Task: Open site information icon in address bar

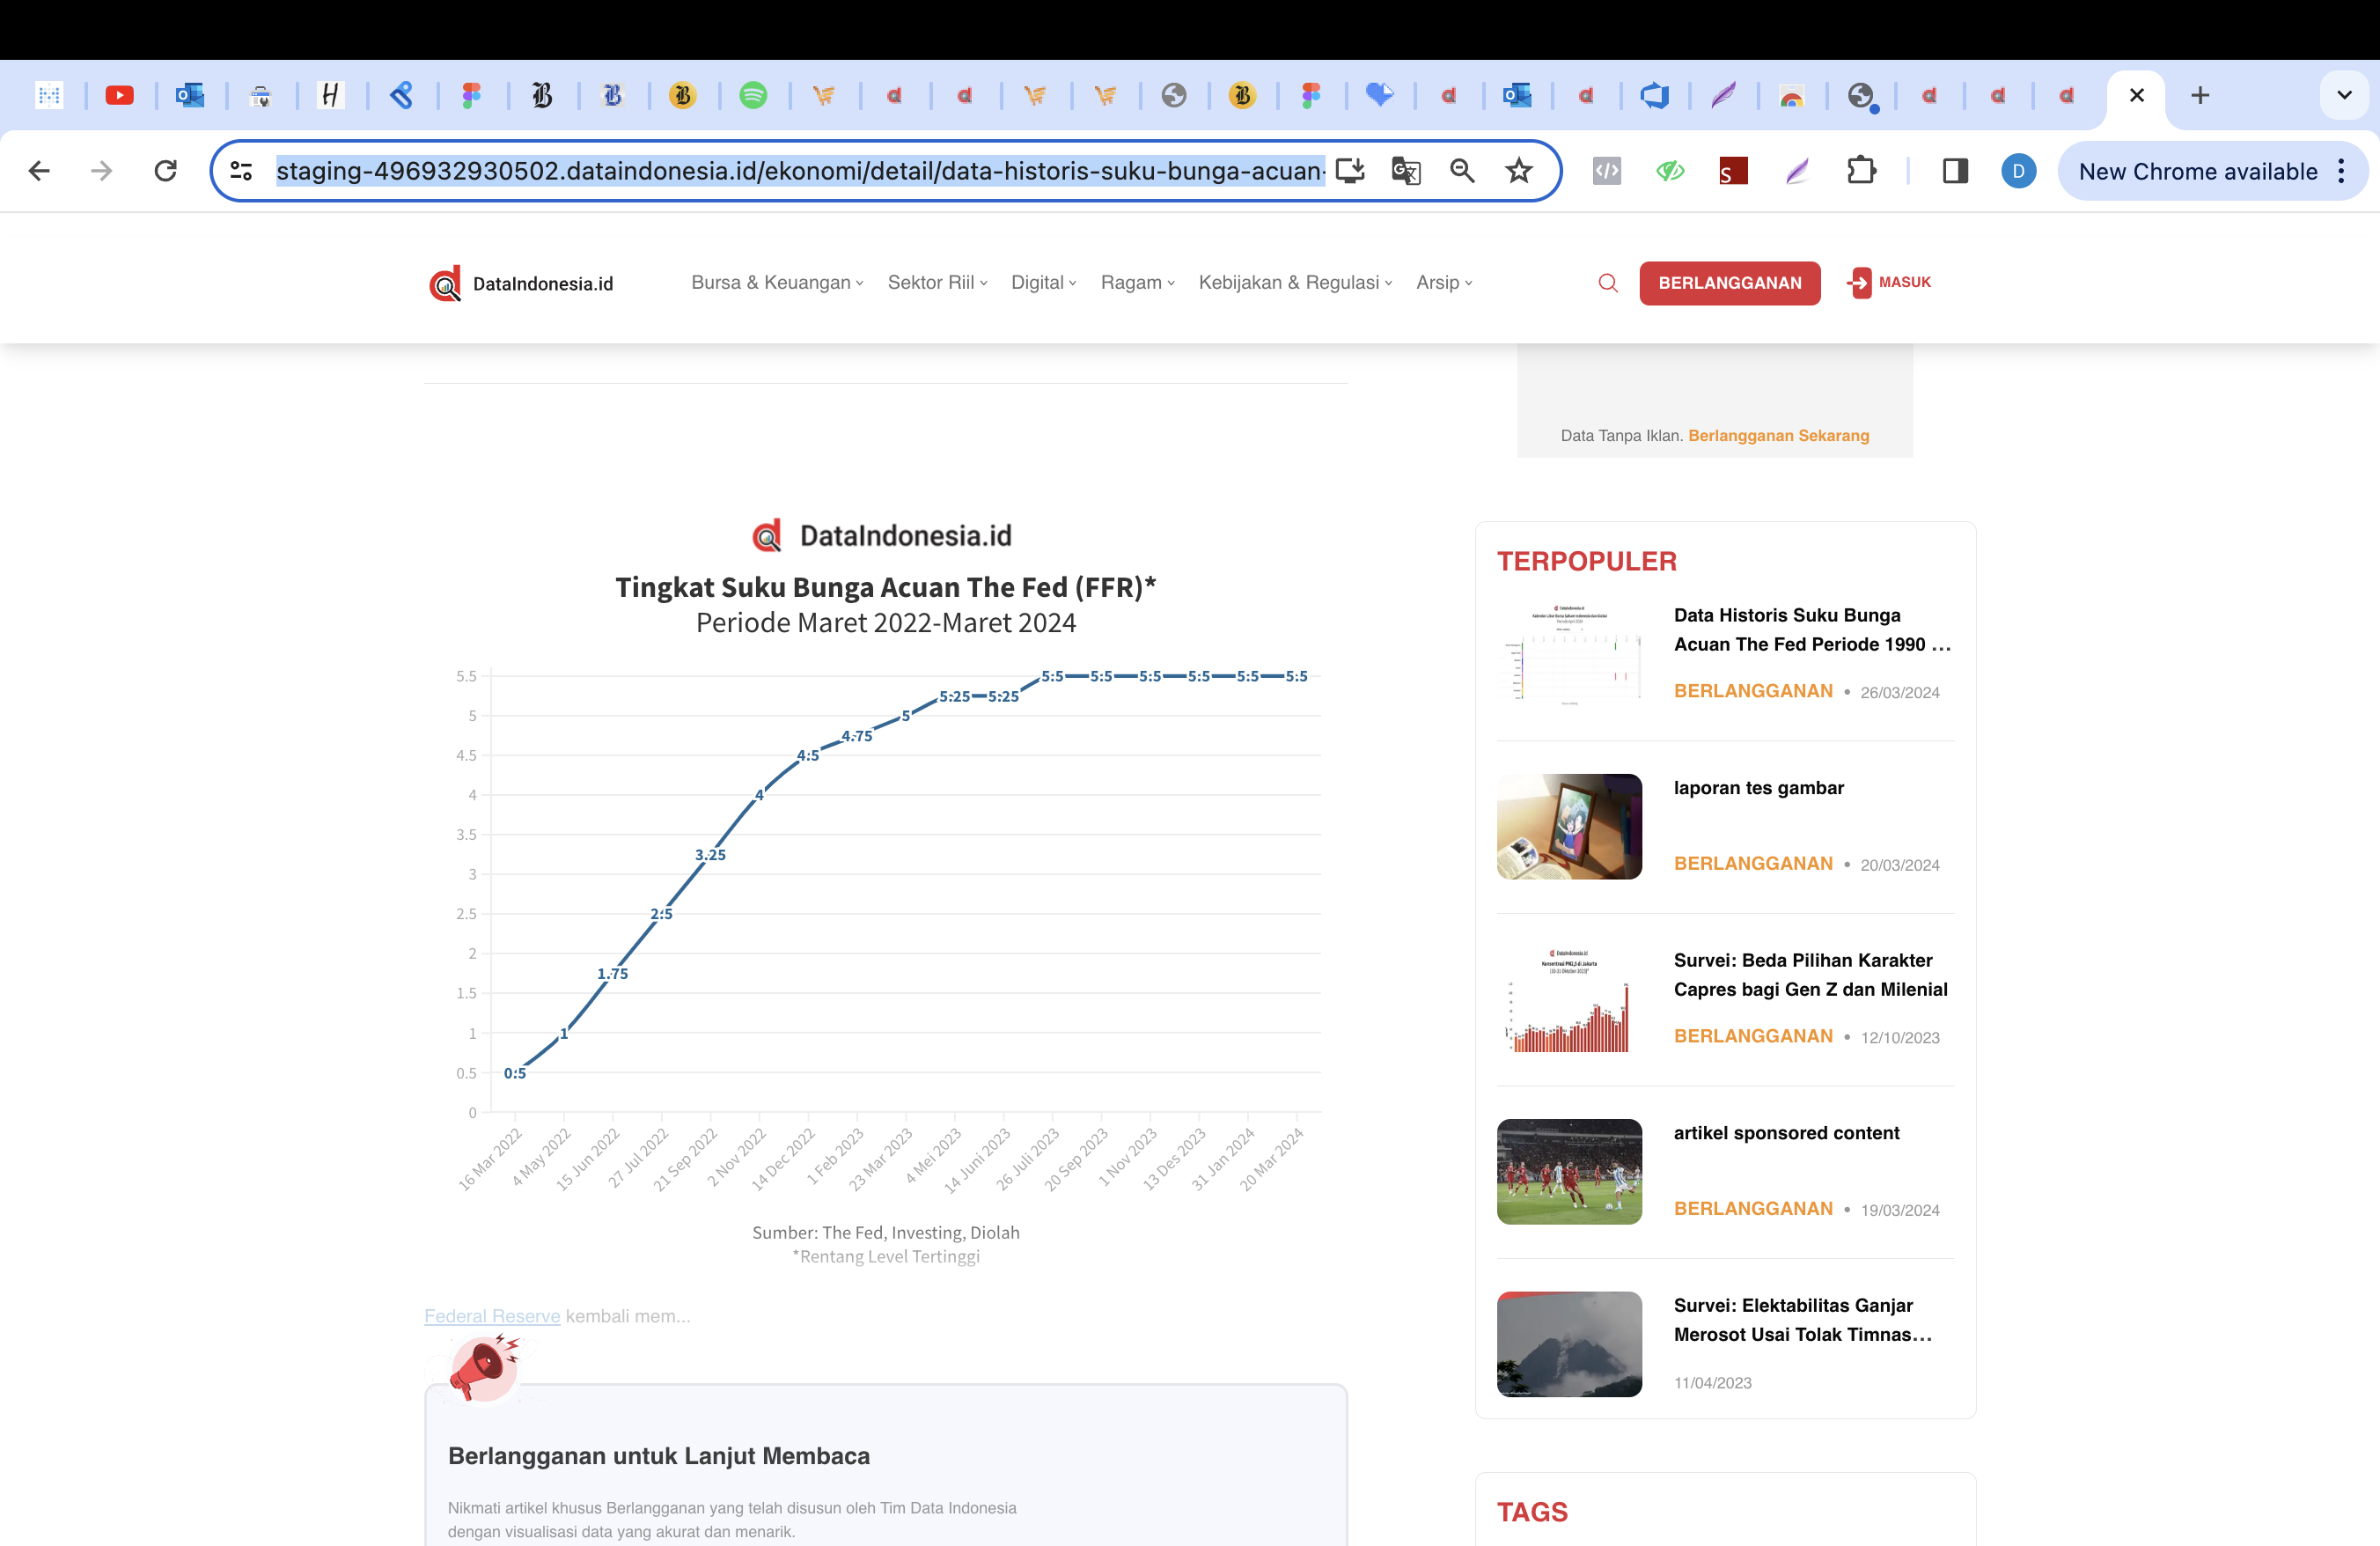Action: click(241, 171)
